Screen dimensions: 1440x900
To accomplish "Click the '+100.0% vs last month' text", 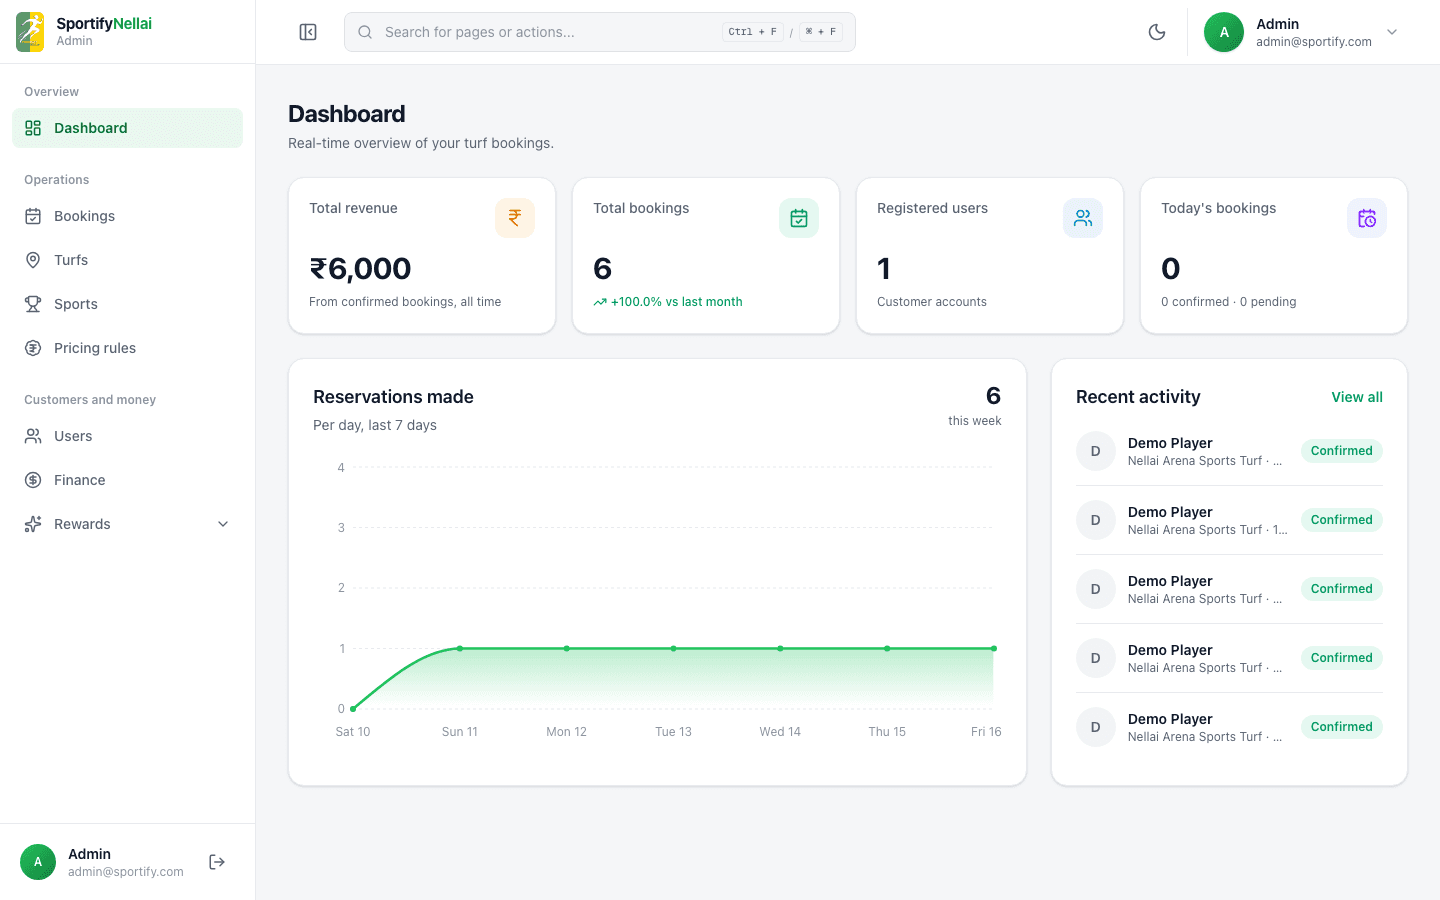I will pos(677,302).
